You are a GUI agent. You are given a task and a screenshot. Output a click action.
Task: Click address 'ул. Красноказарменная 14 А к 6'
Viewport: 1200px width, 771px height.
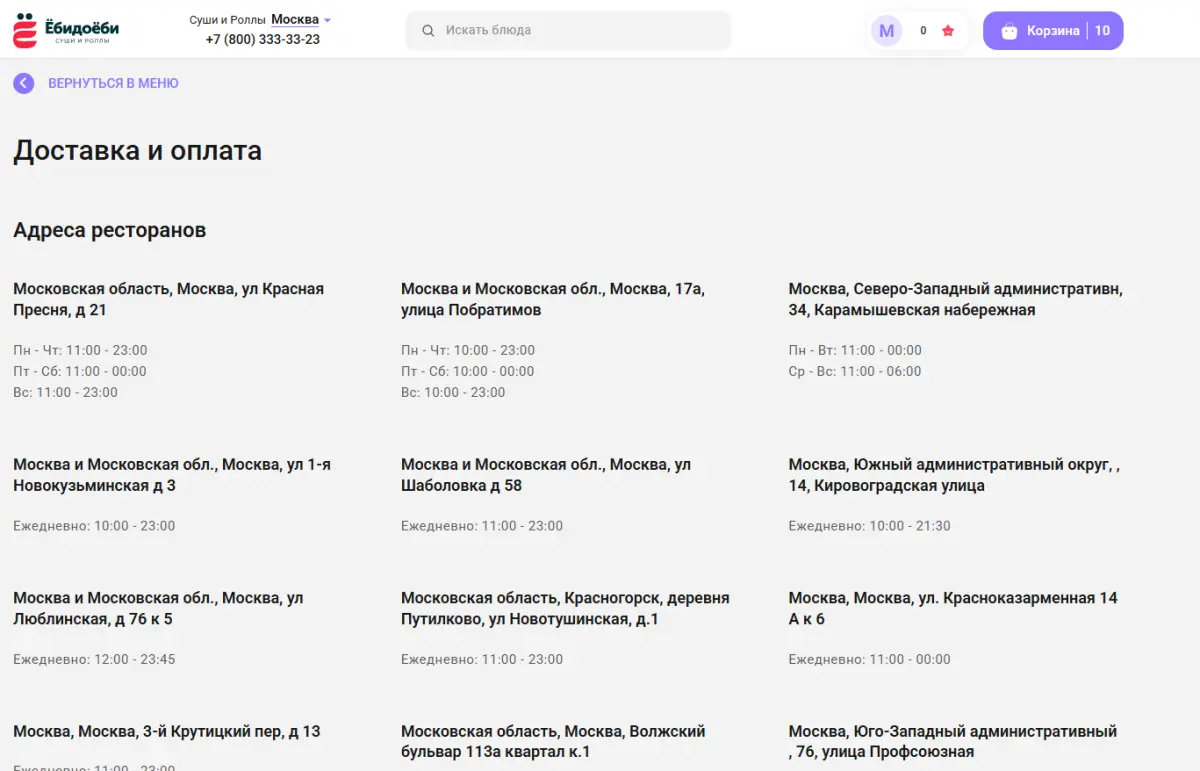tap(953, 608)
